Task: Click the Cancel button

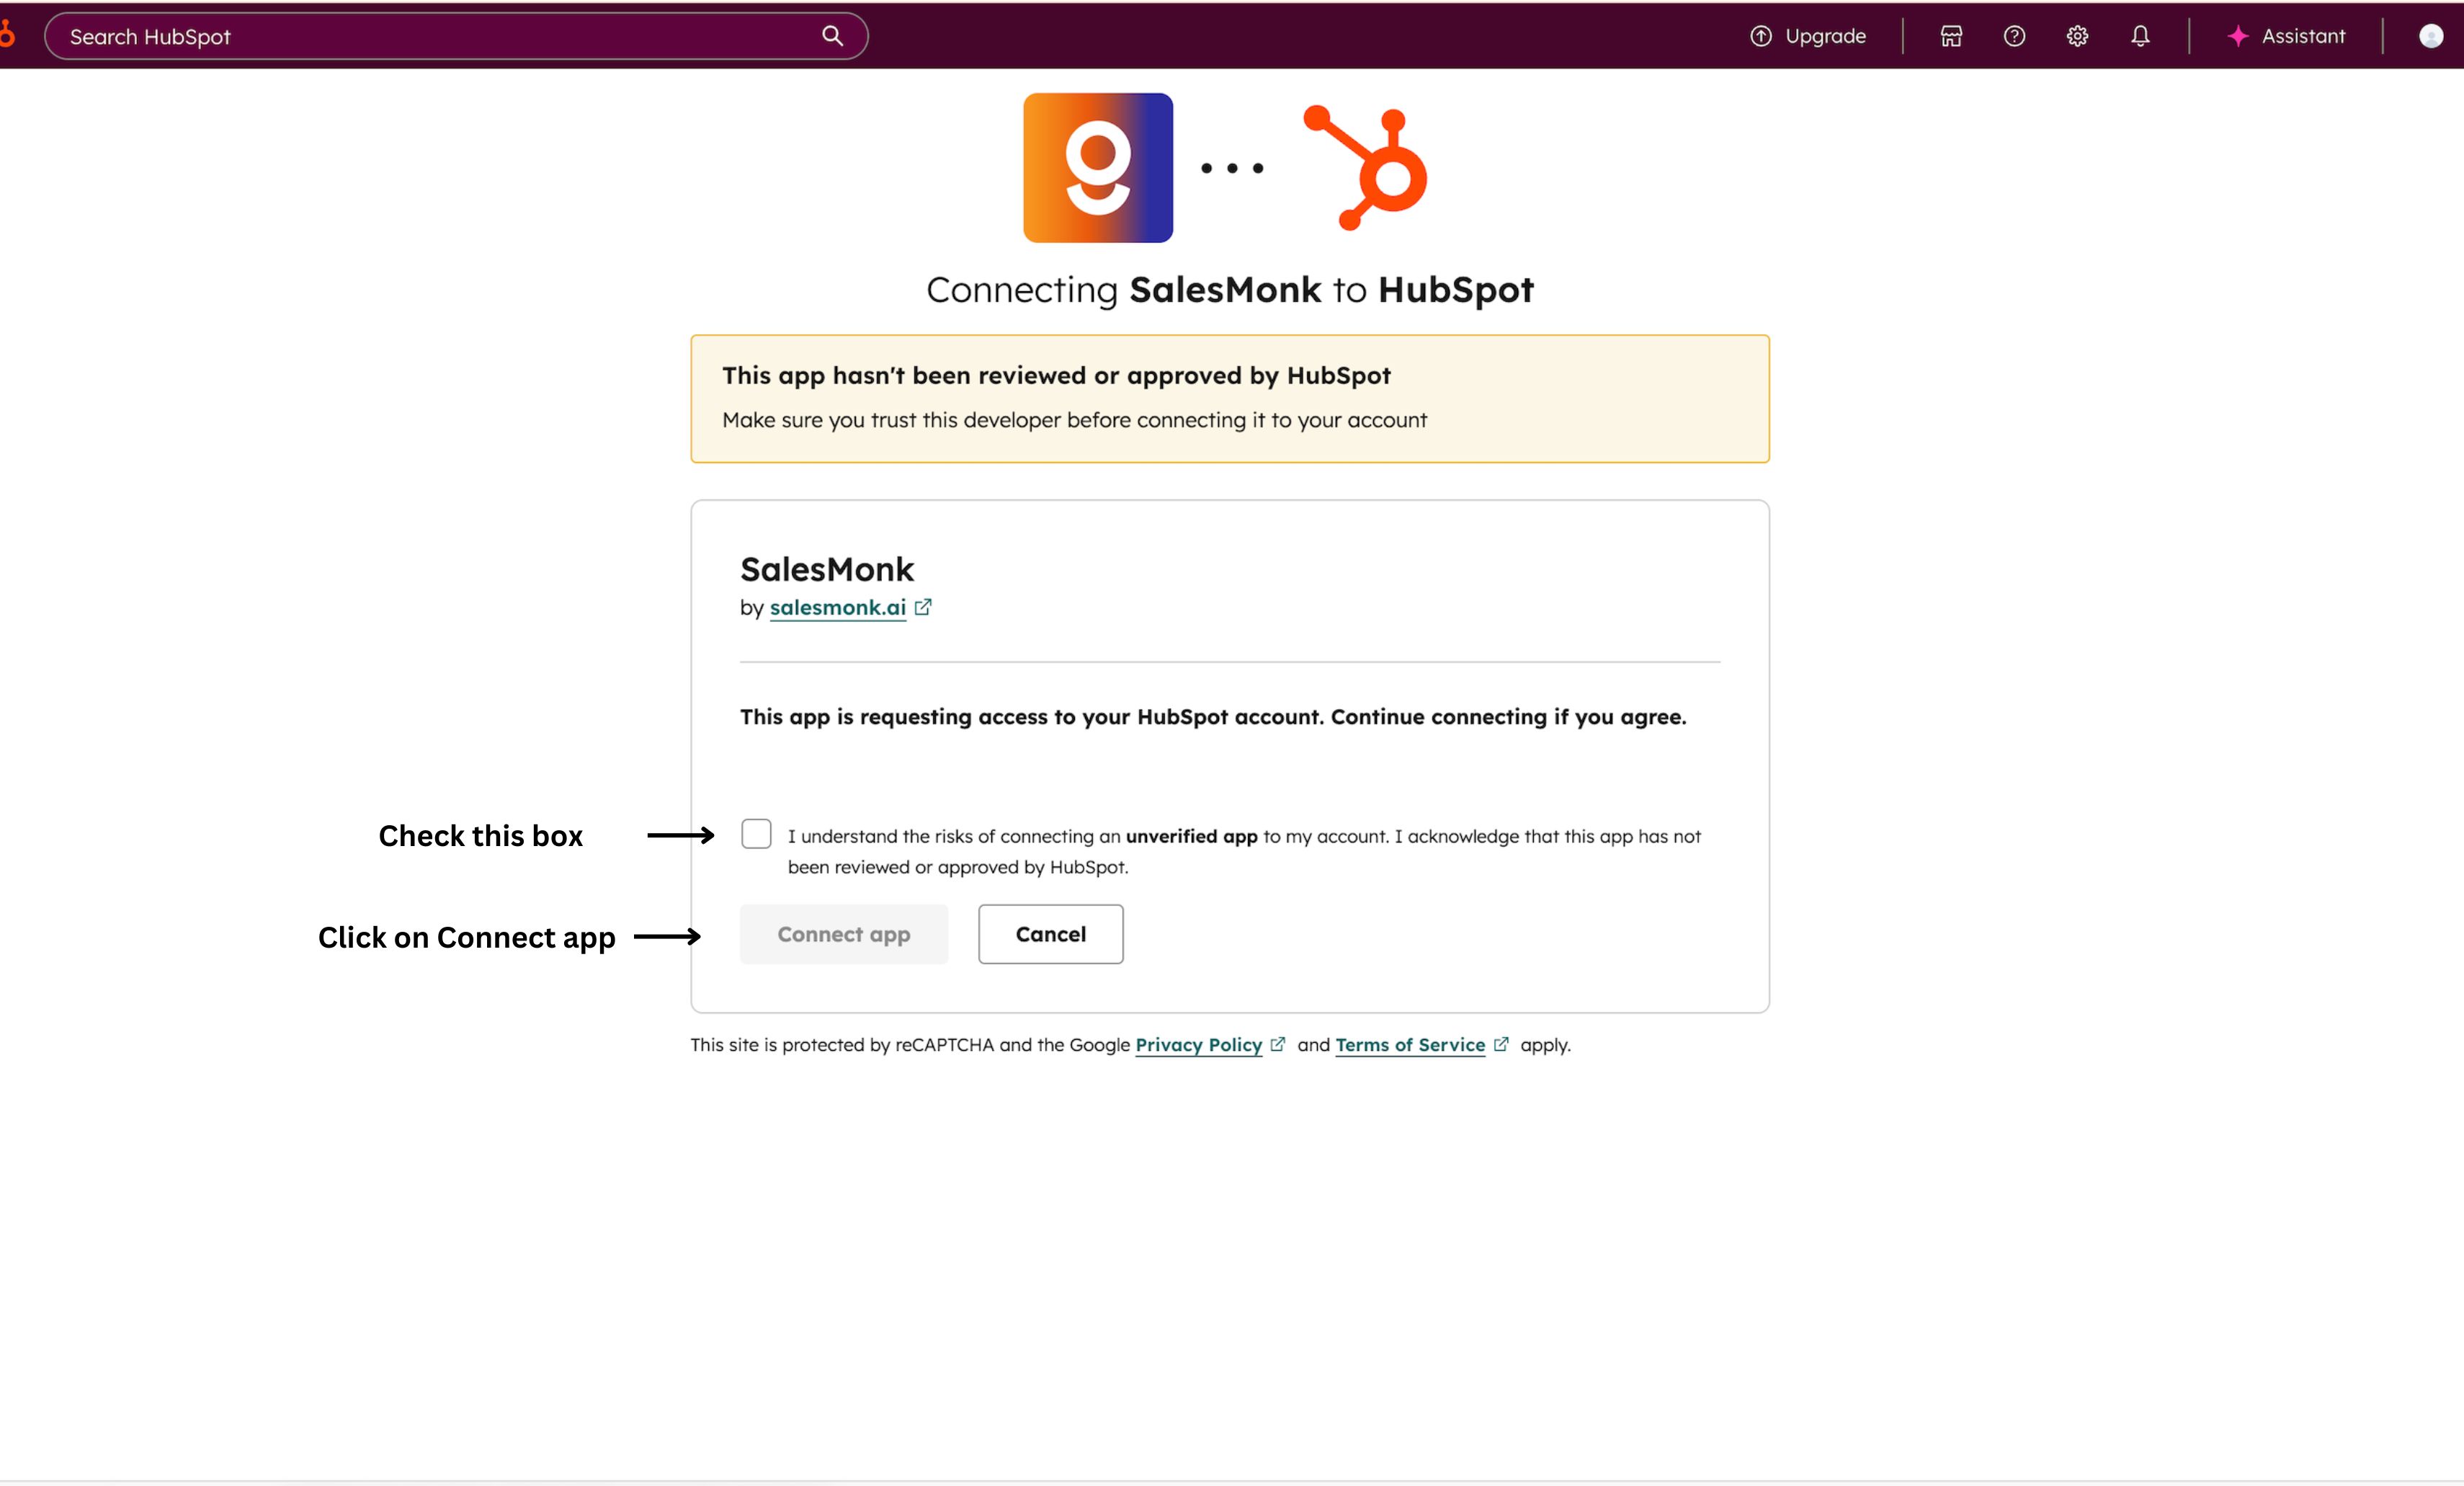Action: (1050, 934)
